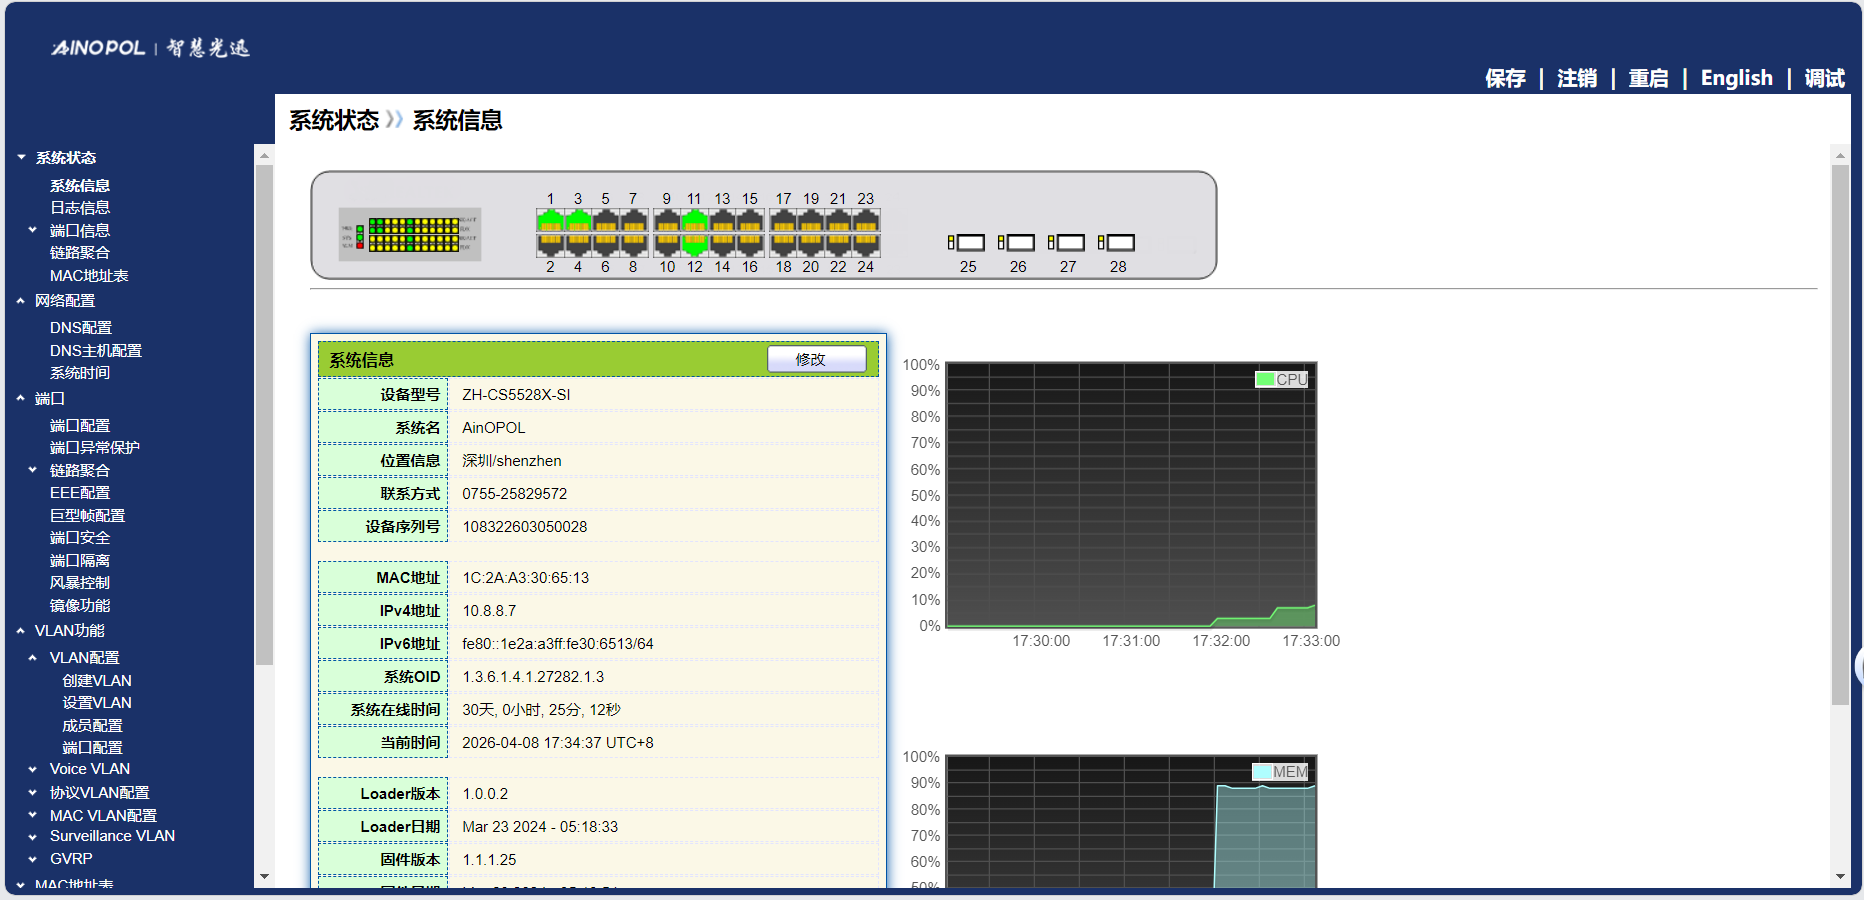
Task: Click the green CPU legend swatch
Action: pos(1265,380)
